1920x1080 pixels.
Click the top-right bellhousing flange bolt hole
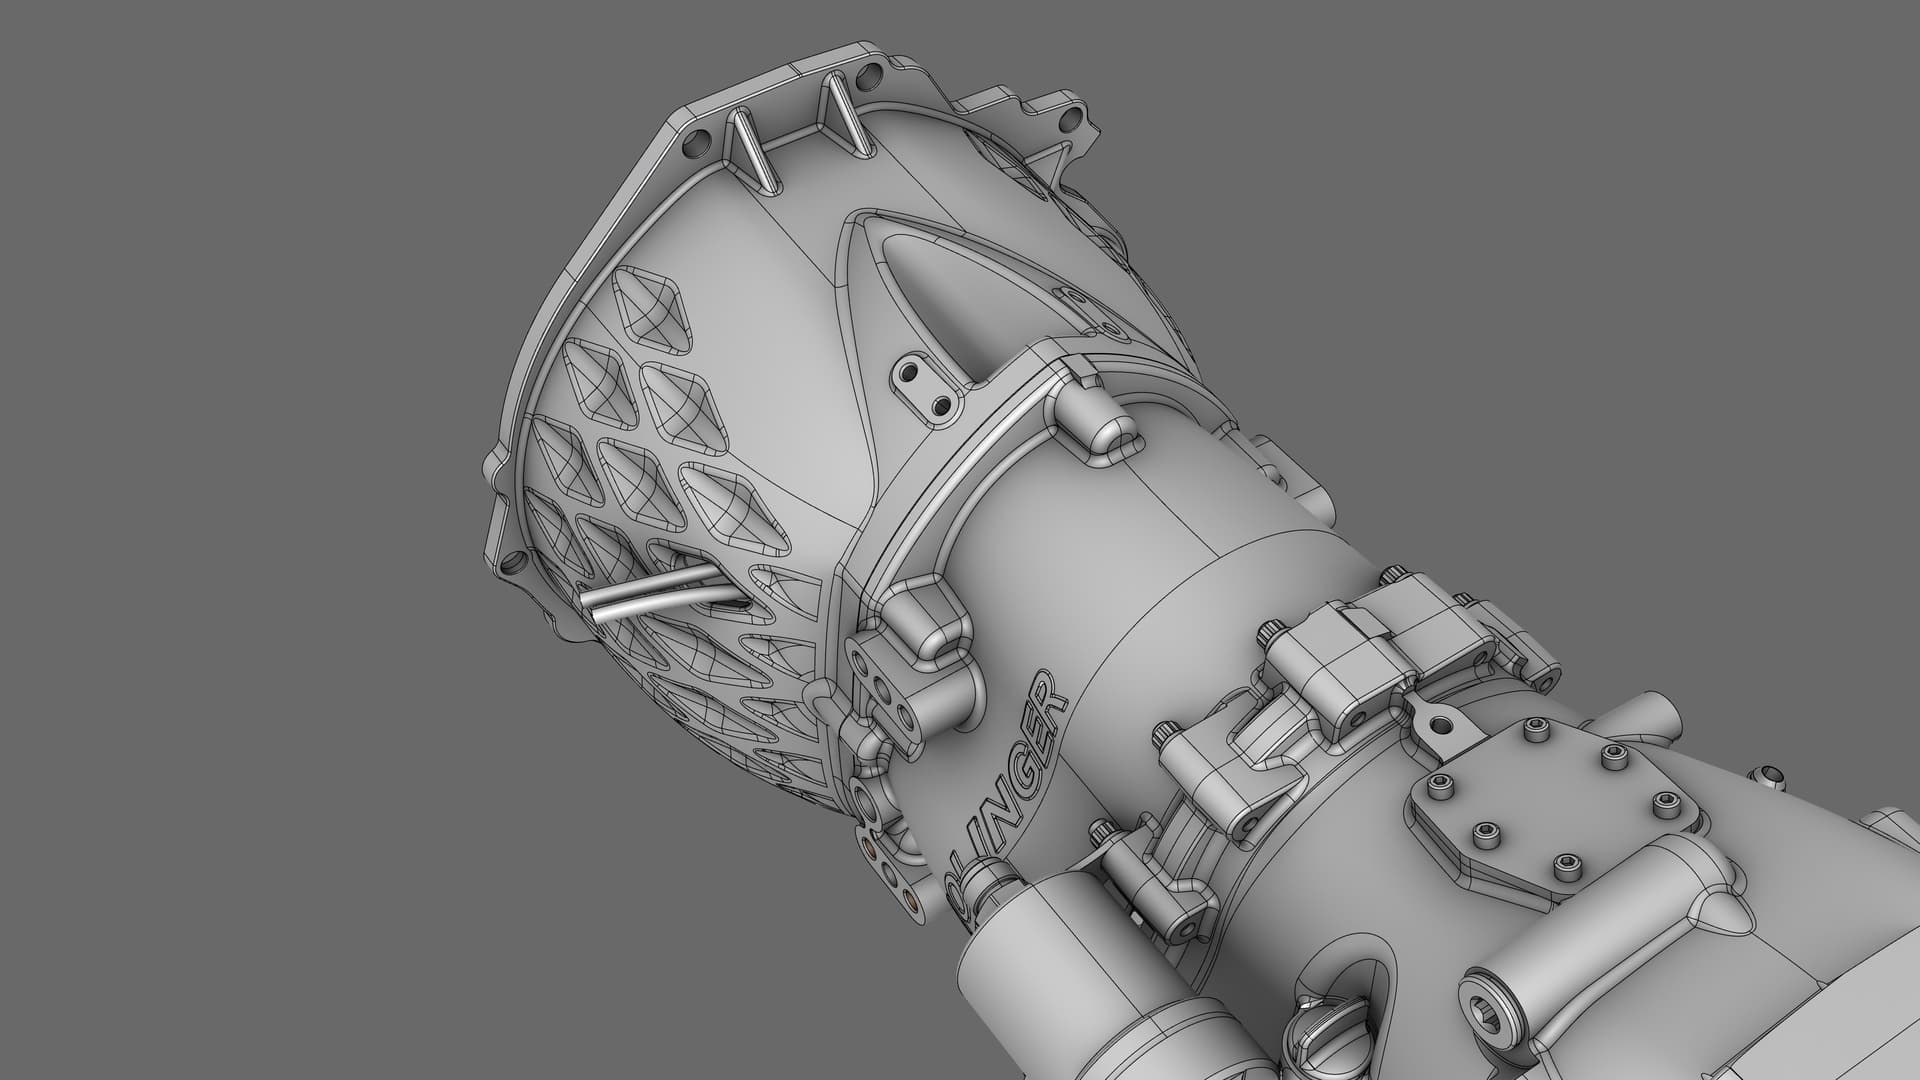click(1070, 120)
